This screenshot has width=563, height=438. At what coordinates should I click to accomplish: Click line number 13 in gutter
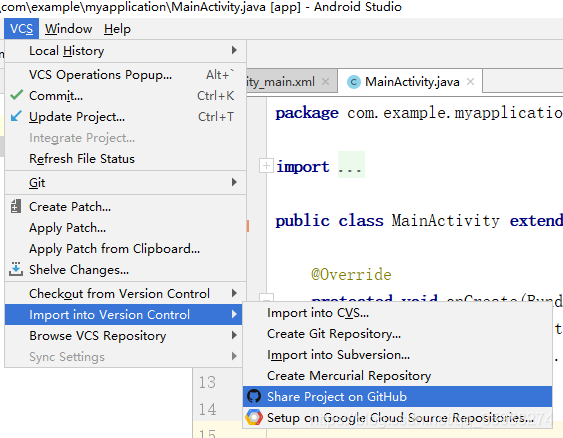click(208, 382)
